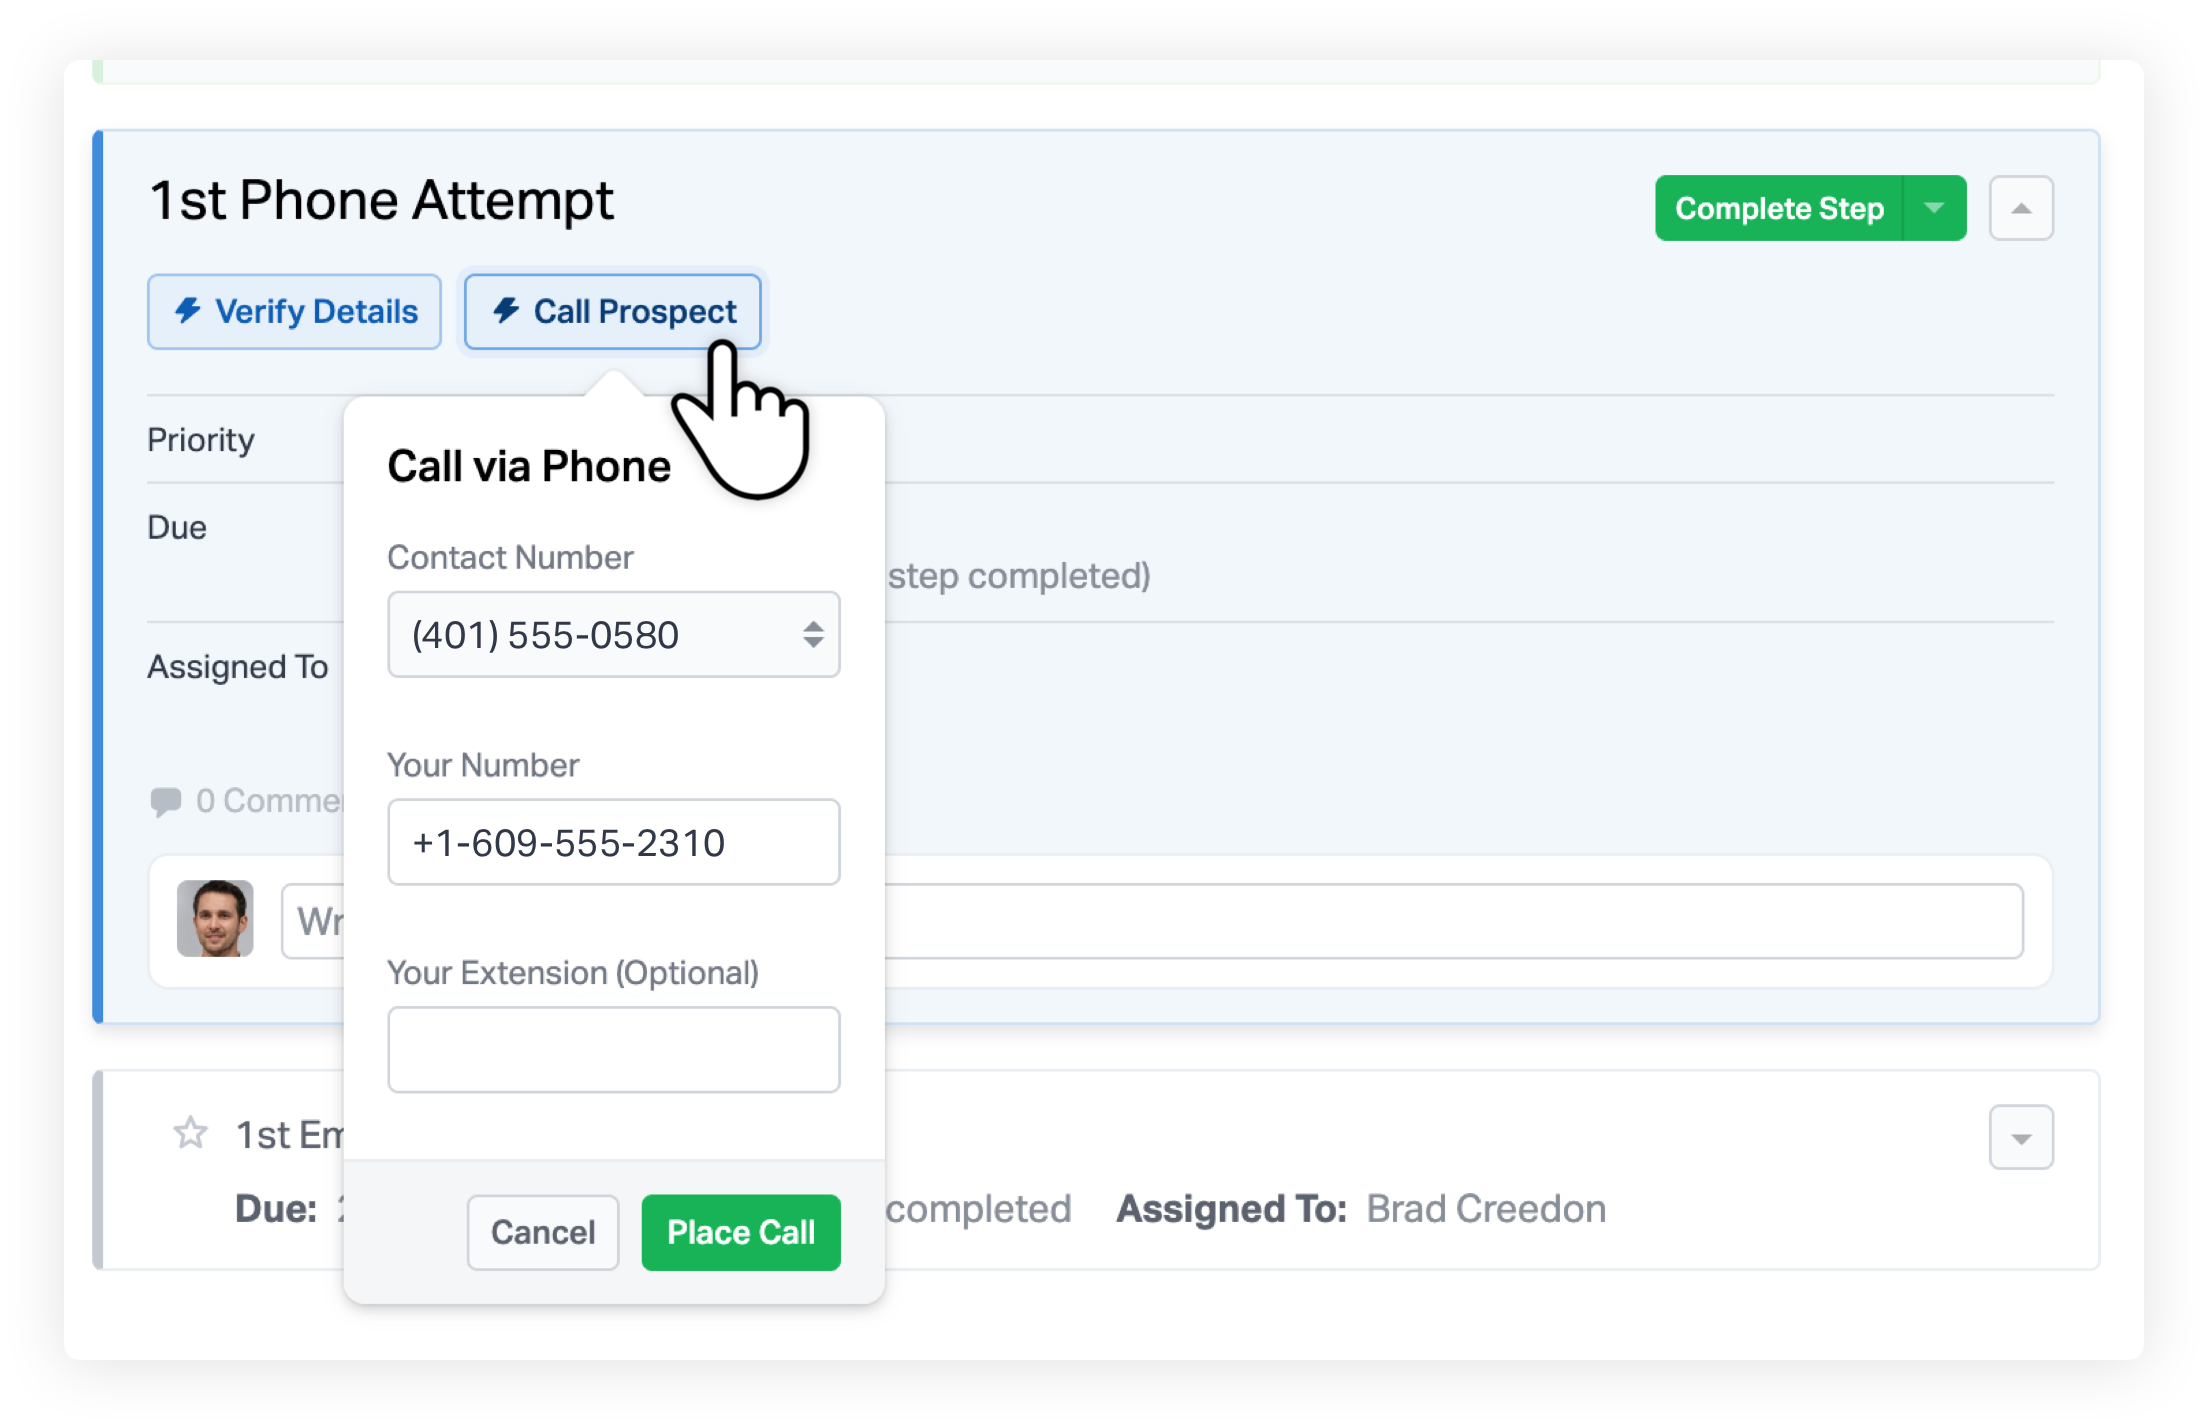Click the commenter's avatar photo
Image resolution: width=2208 pixels, height=1428 pixels.
click(x=215, y=919)
